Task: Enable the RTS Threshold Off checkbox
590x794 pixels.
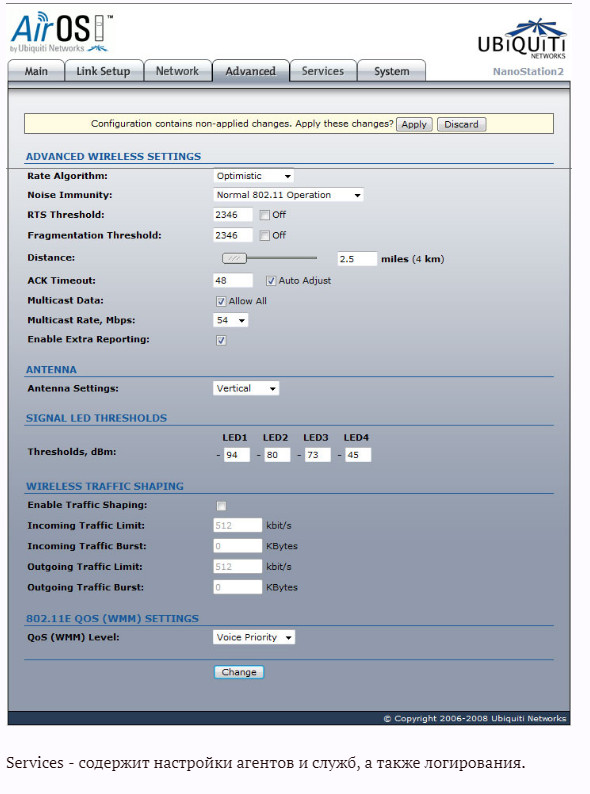Action: [x=264, y=215]
